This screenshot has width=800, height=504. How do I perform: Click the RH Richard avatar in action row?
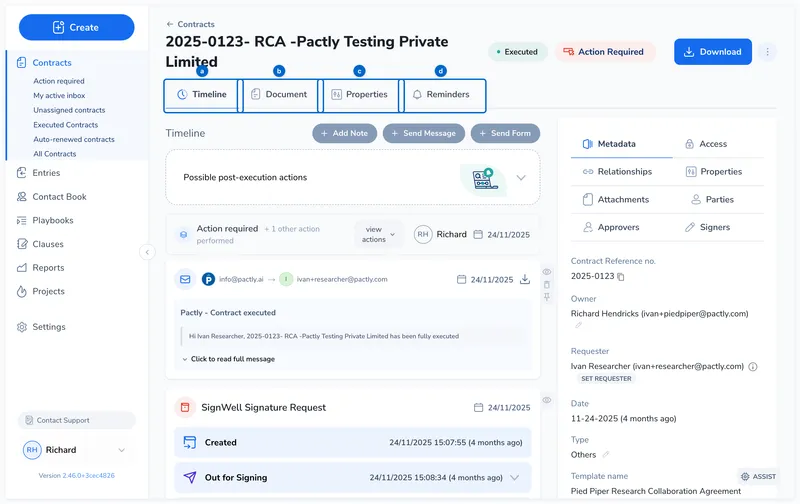click(423, 235)
